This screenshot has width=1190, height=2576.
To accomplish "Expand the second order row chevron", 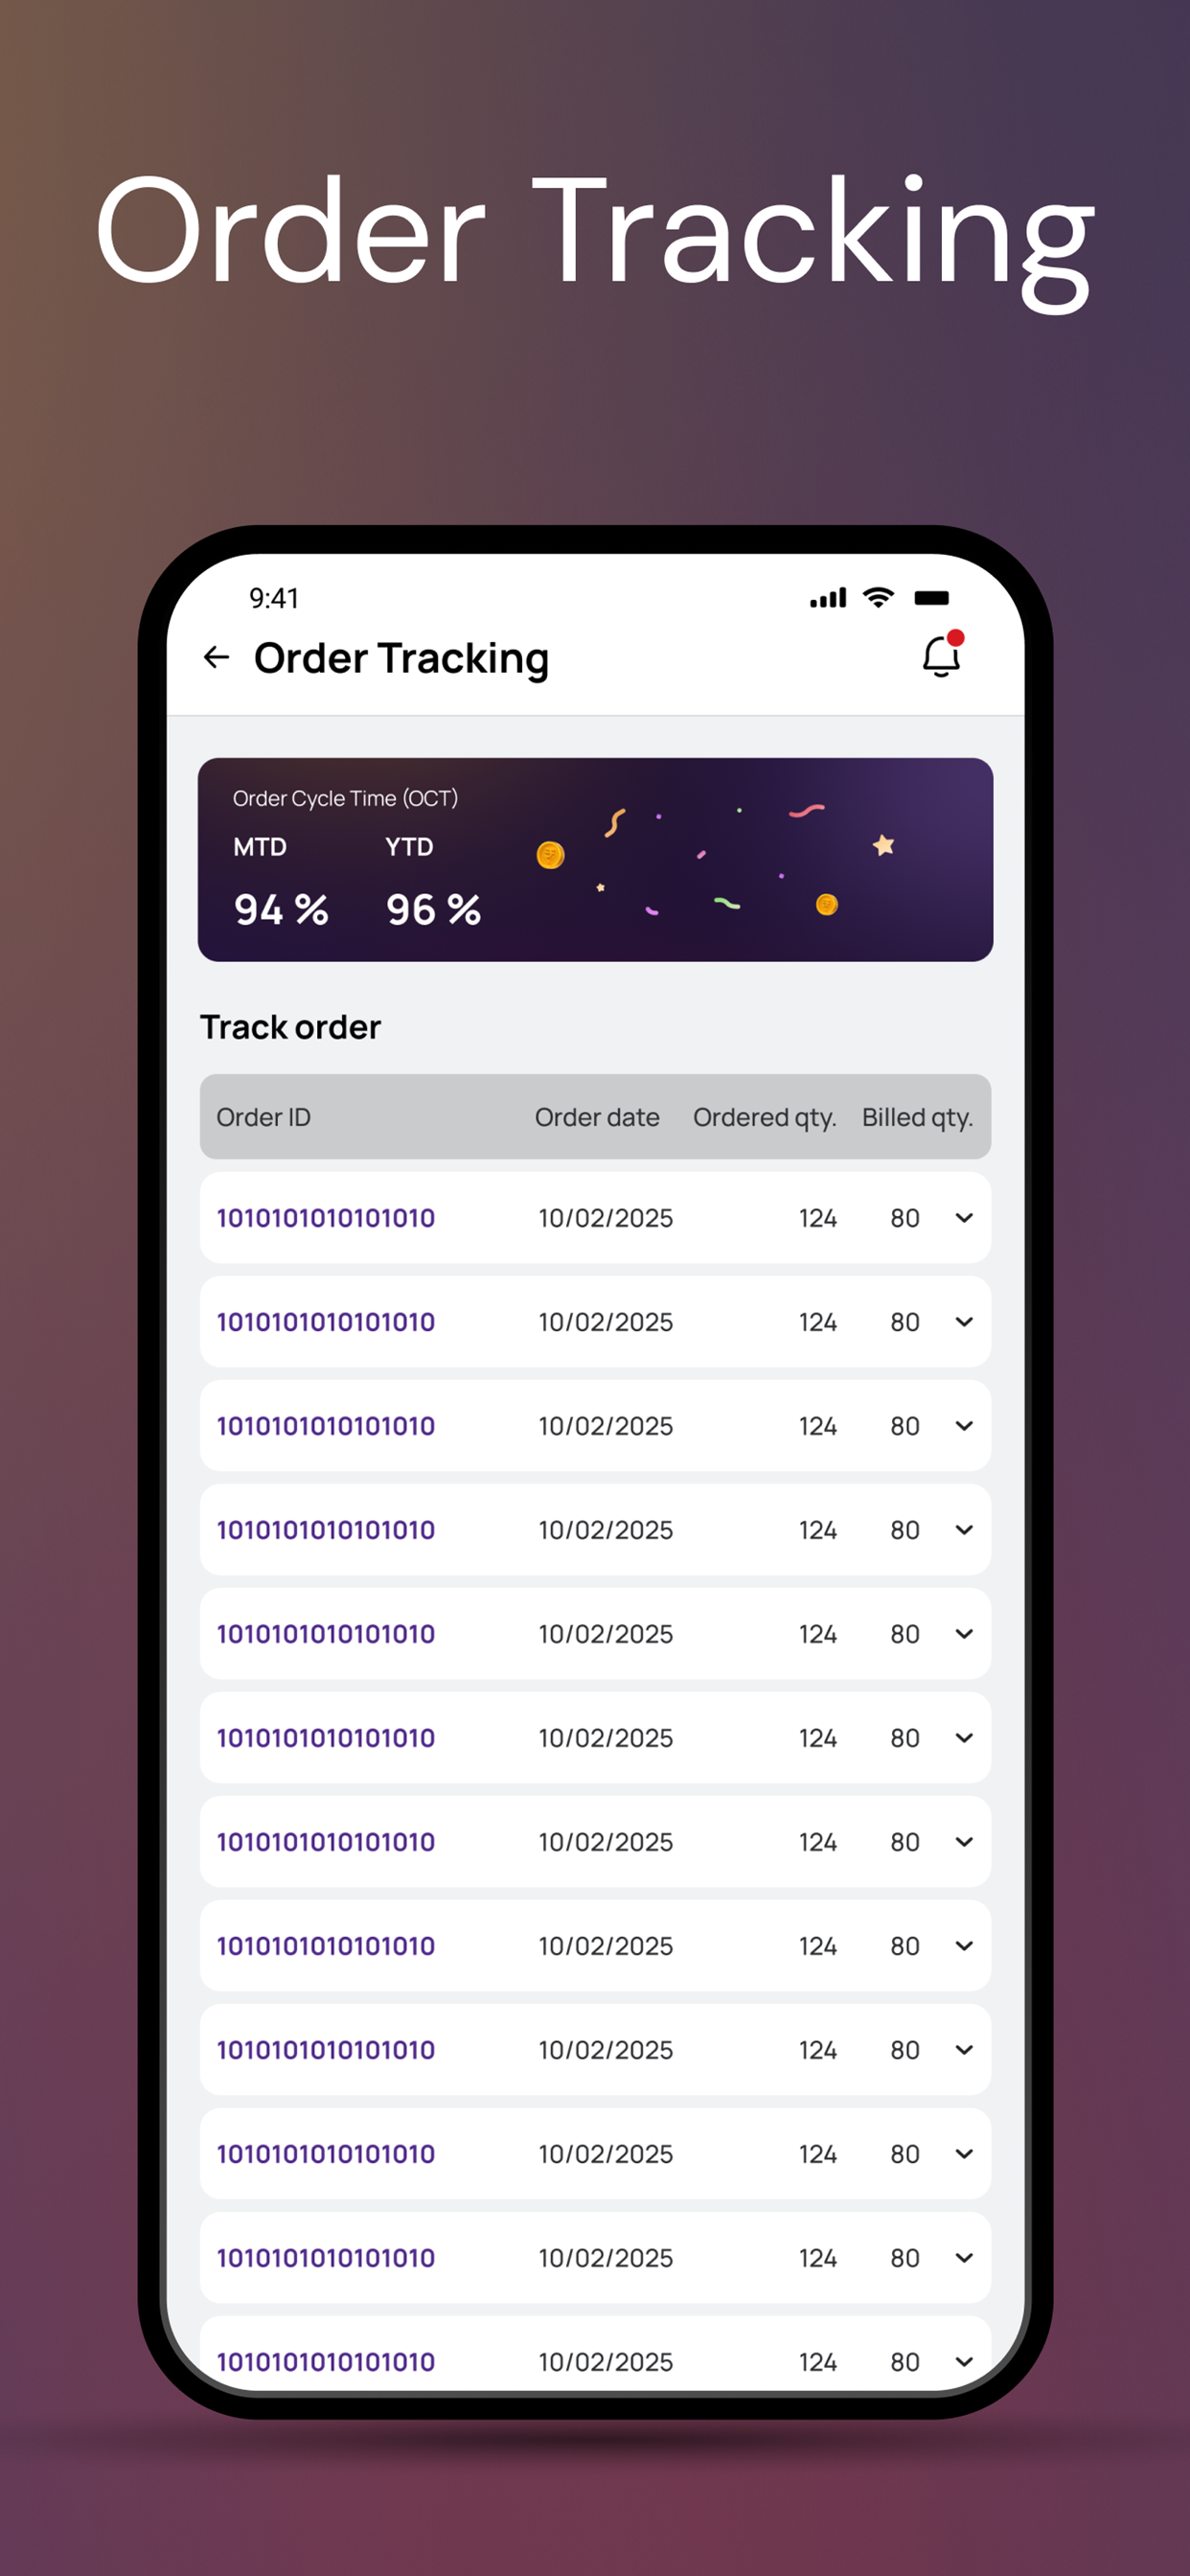I will pos(964,1322).
